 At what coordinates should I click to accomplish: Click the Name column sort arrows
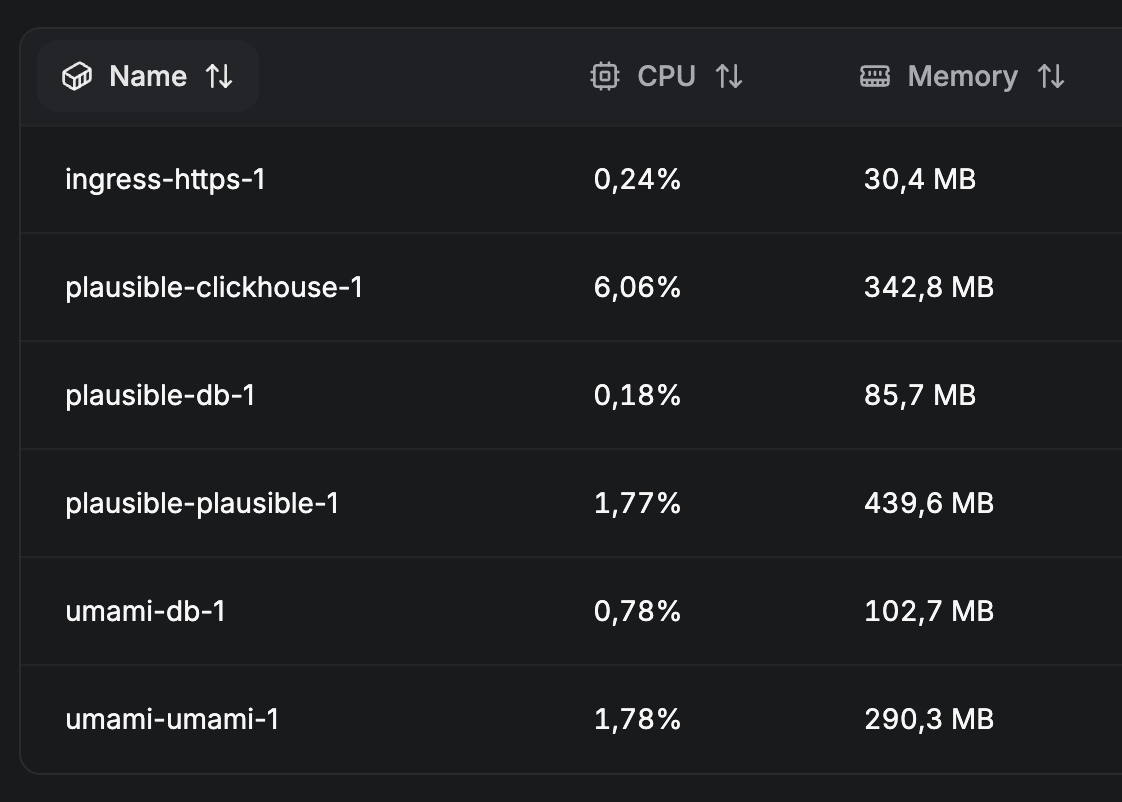(x=219, y=77)
